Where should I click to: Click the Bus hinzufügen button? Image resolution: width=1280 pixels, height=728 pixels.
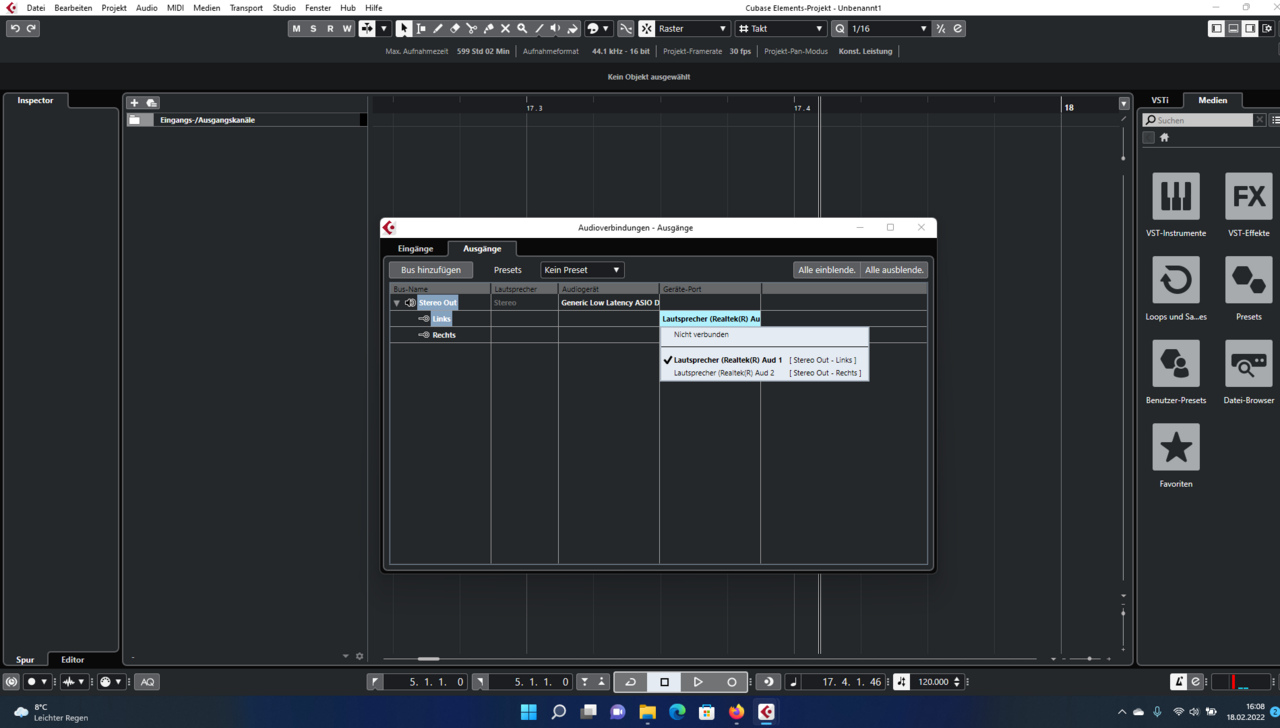pos(431,270)
